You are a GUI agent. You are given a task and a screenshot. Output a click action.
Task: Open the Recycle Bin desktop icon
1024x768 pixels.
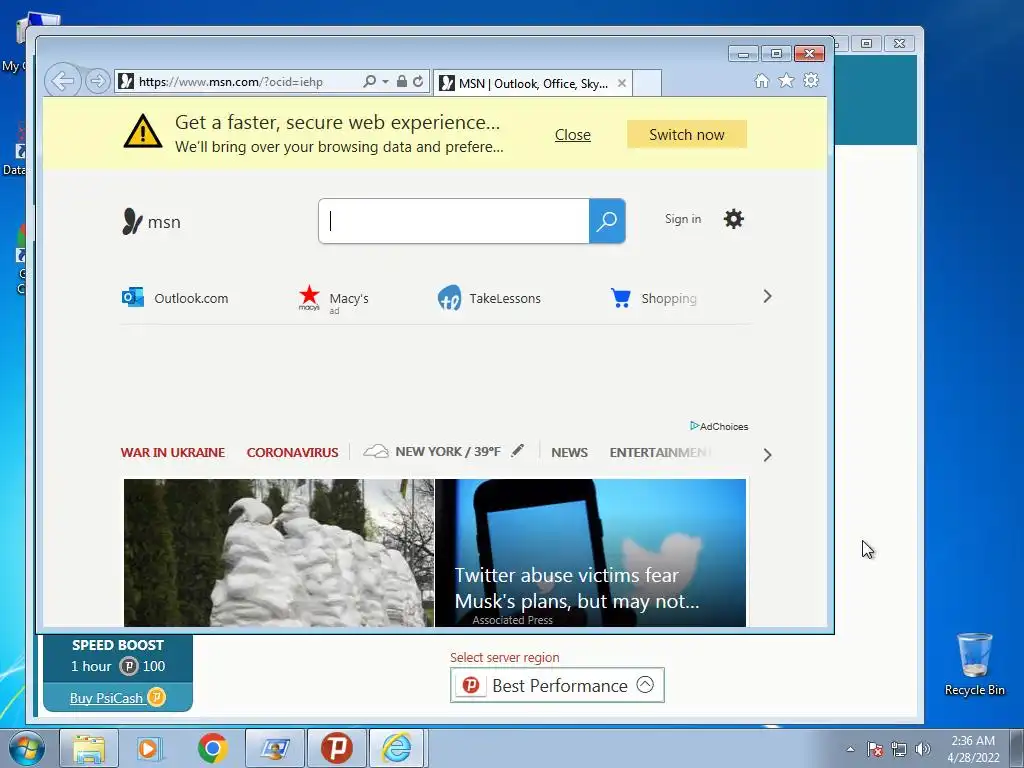pyautogui.click(x=974, y=665)
